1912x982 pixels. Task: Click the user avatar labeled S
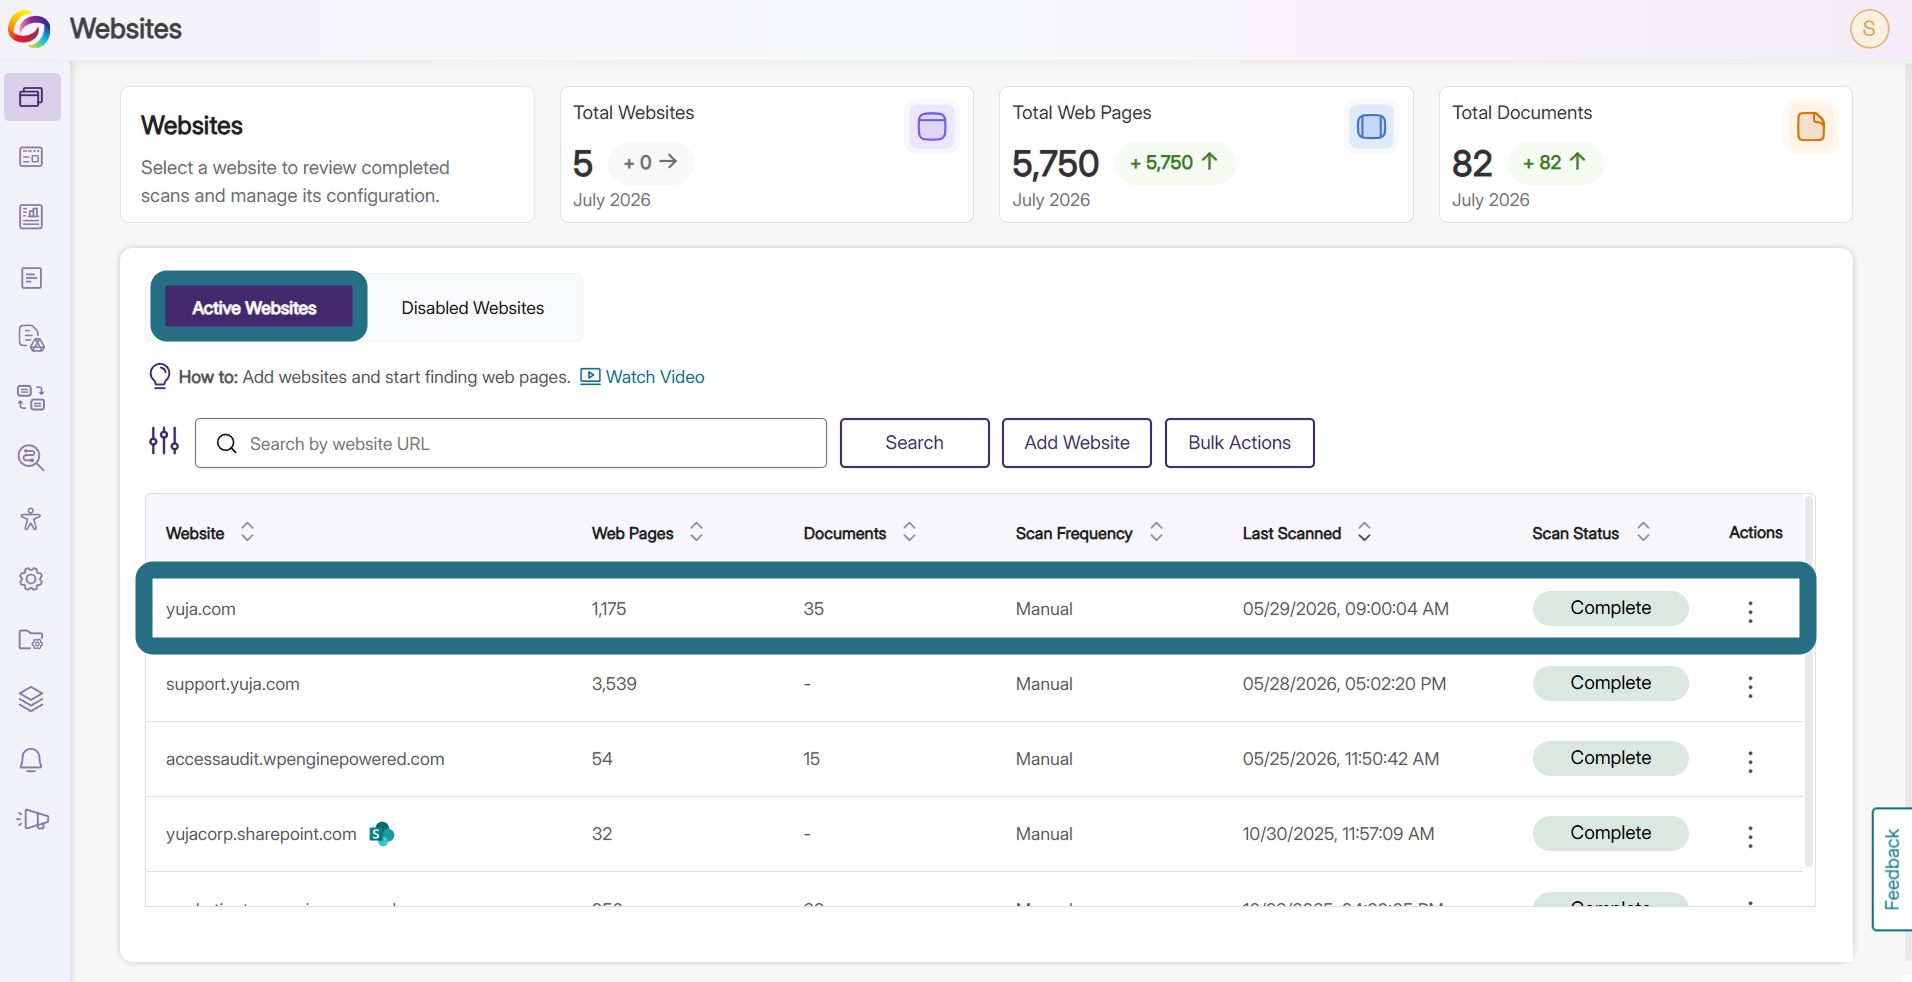[x=1869, y=28]
